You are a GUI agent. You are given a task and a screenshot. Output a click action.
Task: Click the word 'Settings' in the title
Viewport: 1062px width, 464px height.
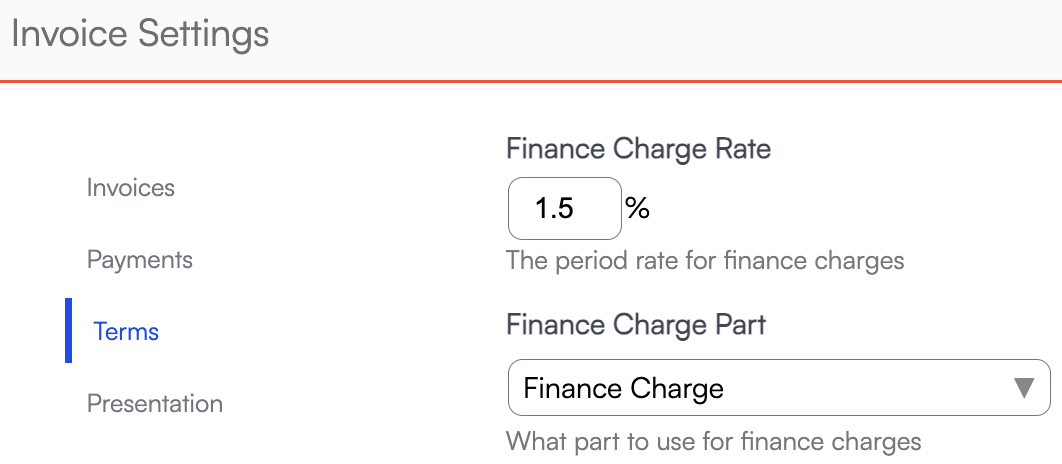[204, 34]
